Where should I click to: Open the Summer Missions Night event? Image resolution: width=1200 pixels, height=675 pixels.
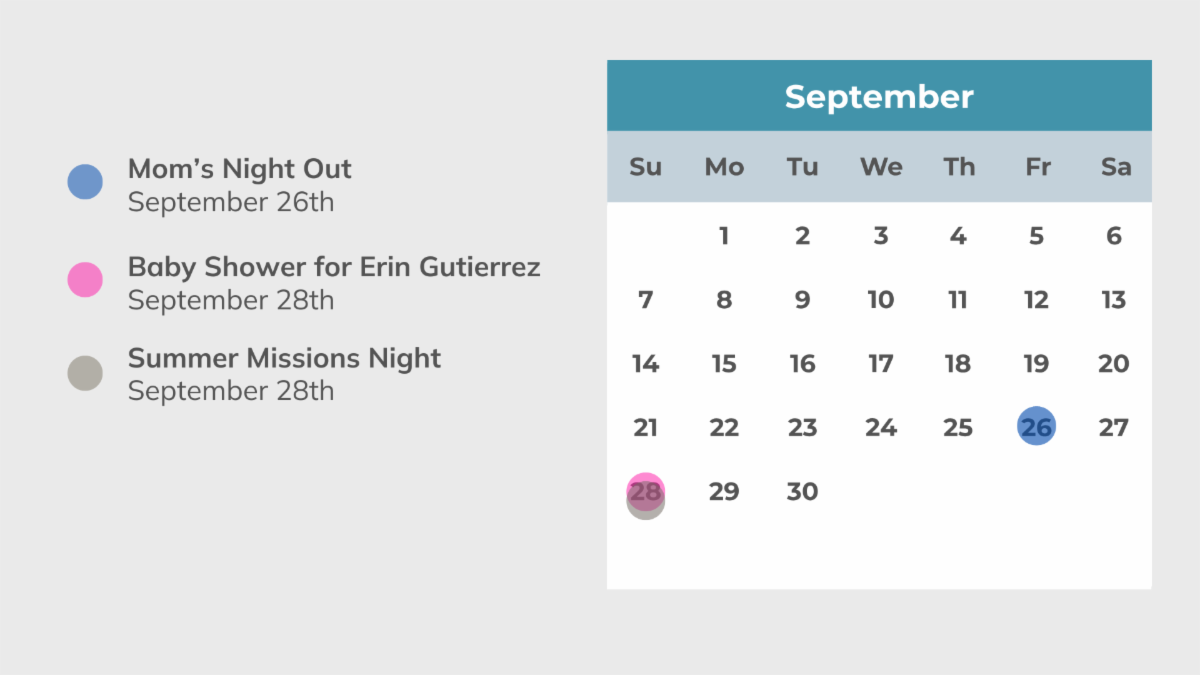[284, 358]
